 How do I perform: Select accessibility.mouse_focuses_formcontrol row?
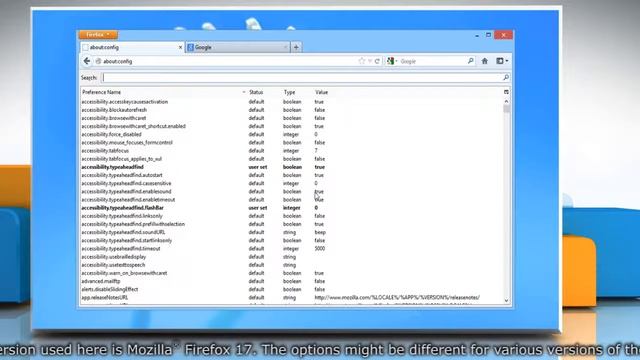pos(291,142)
